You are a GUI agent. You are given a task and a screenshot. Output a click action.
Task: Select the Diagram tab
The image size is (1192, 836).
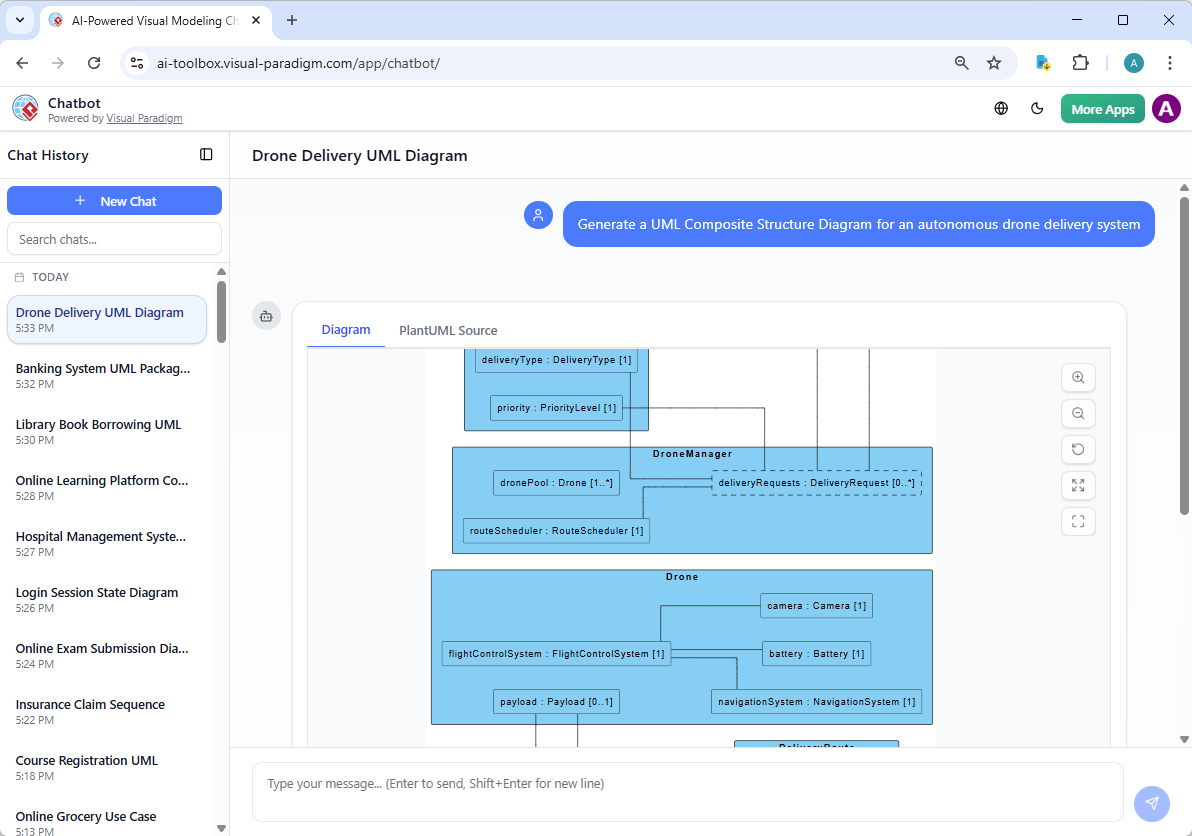point(346,330)
